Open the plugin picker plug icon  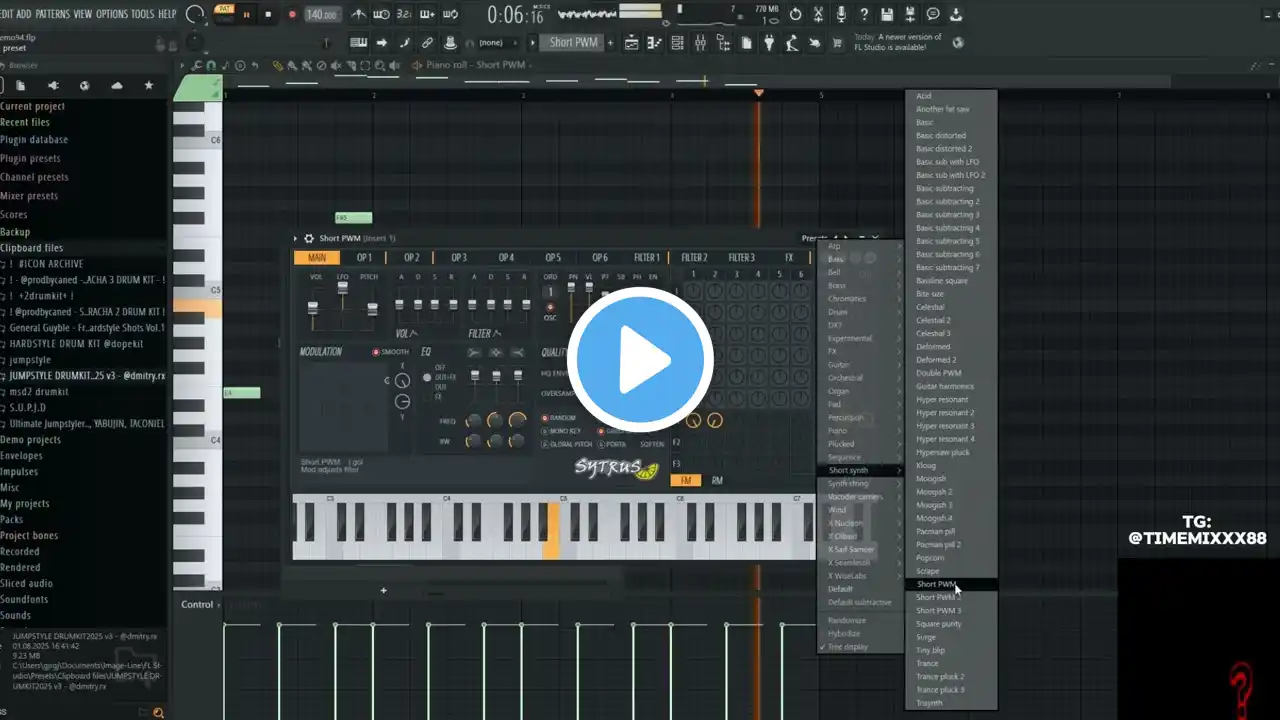coord(769,43)
